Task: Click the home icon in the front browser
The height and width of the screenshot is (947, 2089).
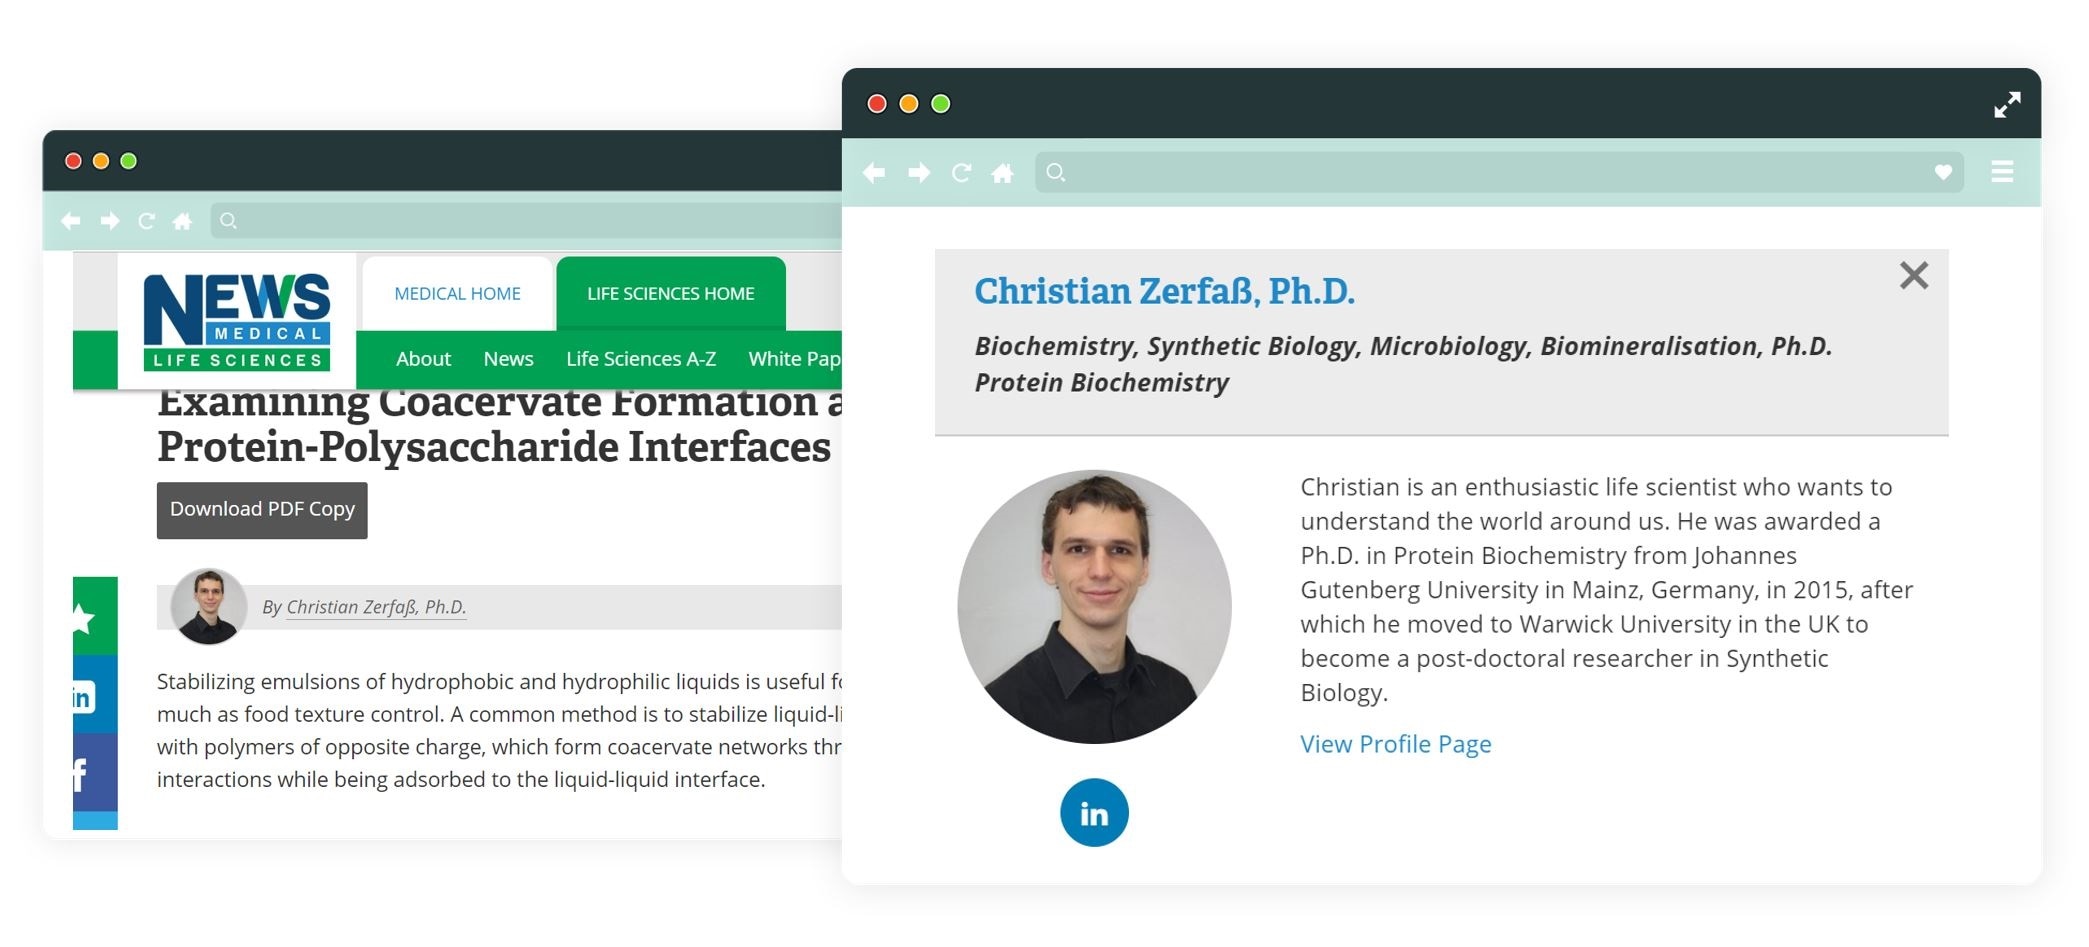Action: click(1002, 173)
